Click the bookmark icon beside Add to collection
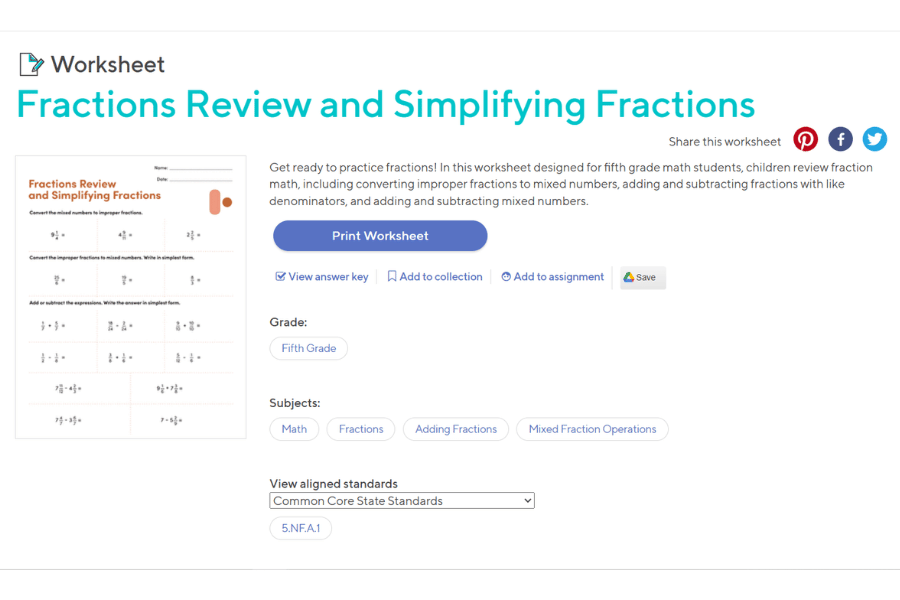 [391, 276]
